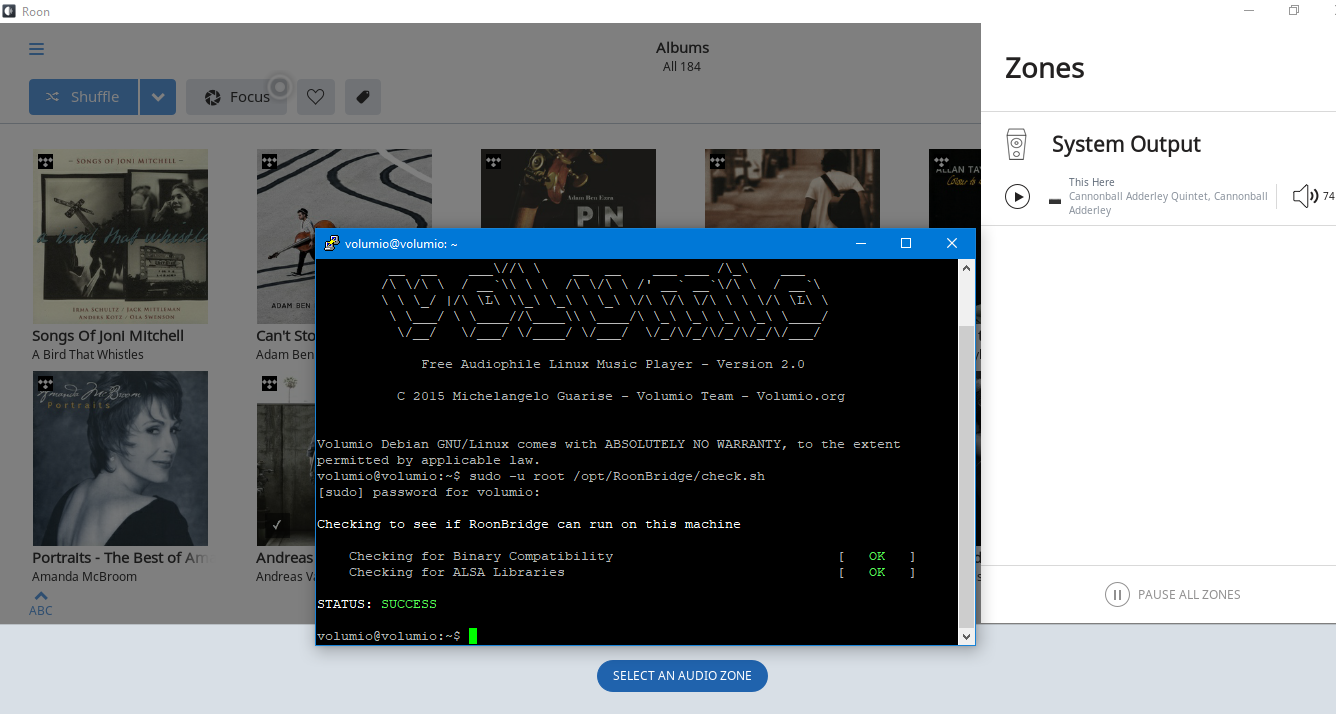Click the 'Amanda McBroom' artist name
The width and height of the screenshot is (1336, 714).
[x=84, y=577]
